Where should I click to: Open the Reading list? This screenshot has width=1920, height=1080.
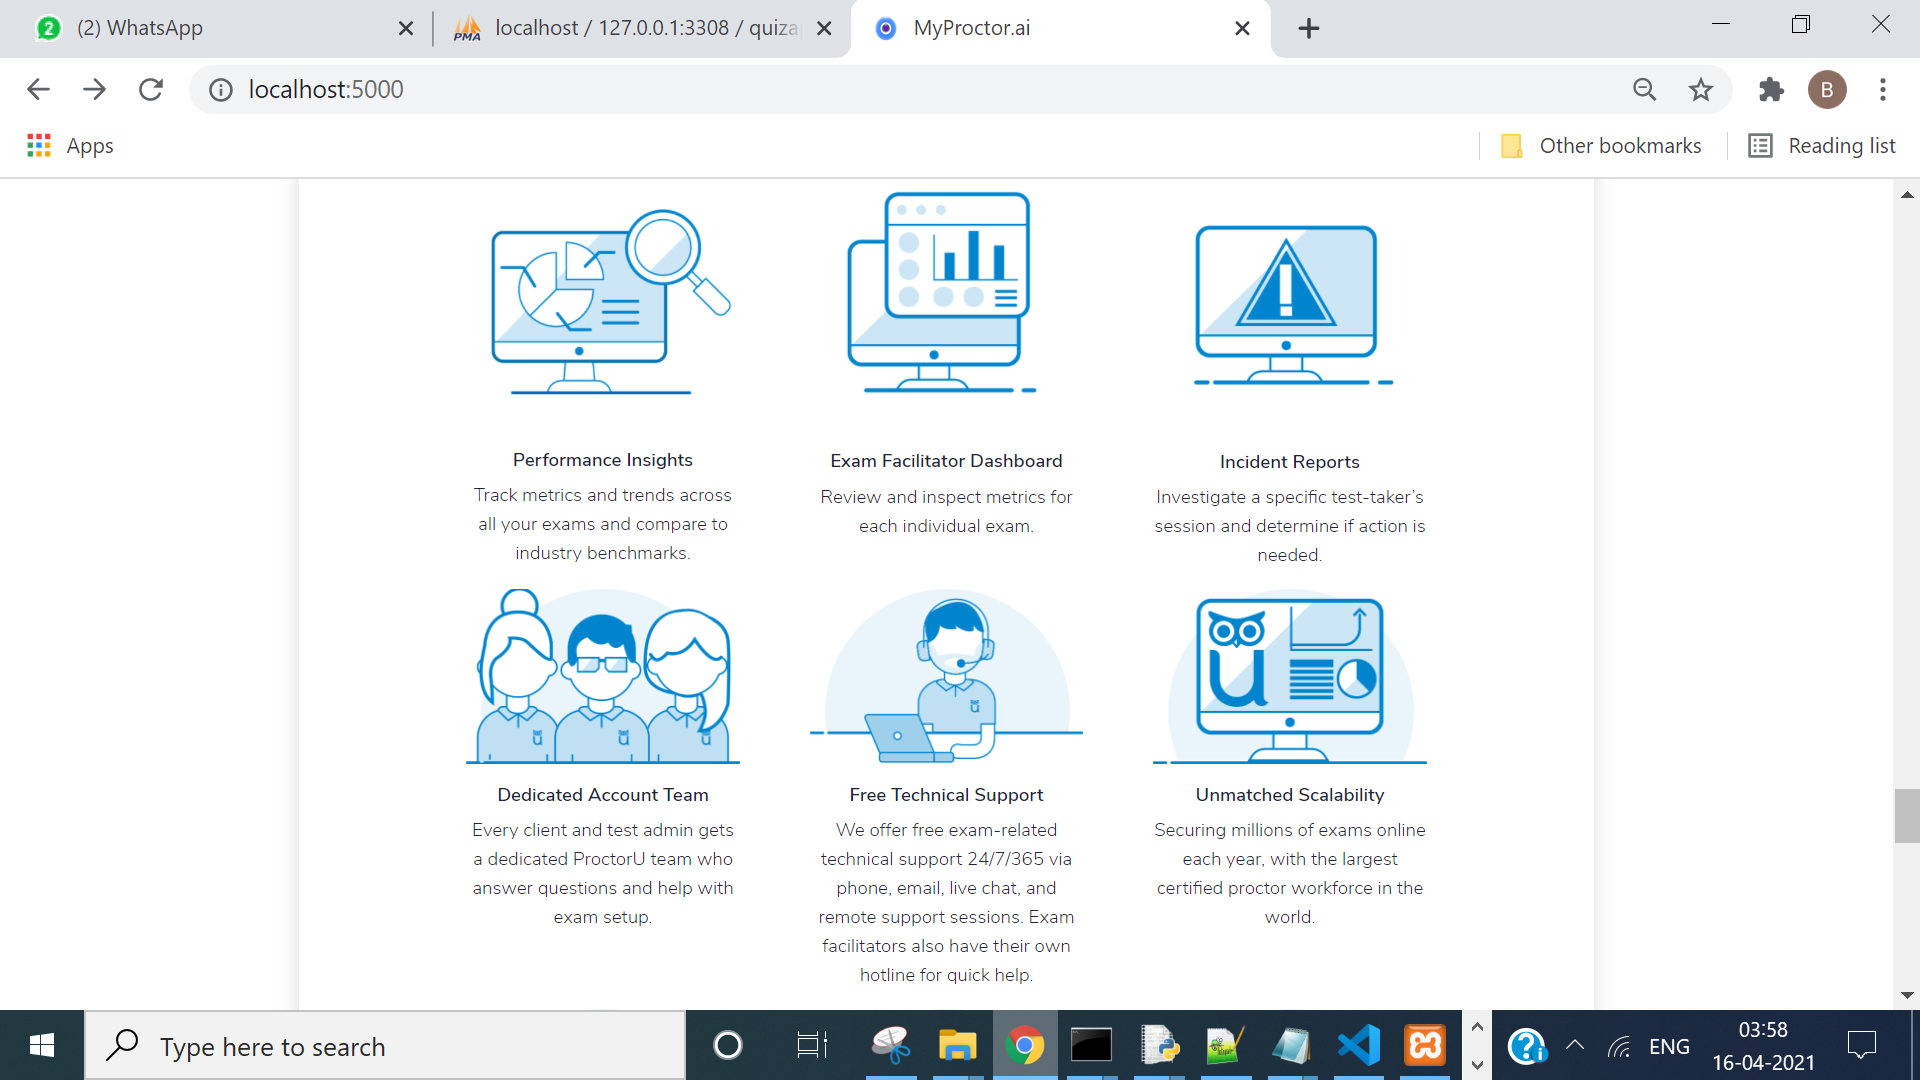1822,146
